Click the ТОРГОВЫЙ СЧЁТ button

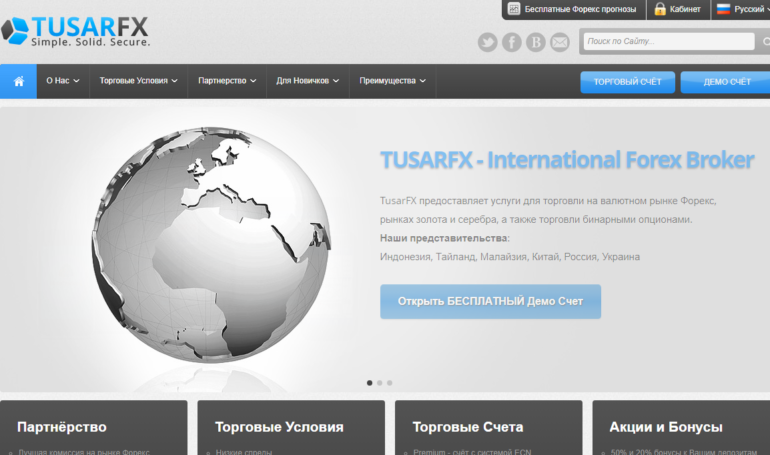point(627,82)
